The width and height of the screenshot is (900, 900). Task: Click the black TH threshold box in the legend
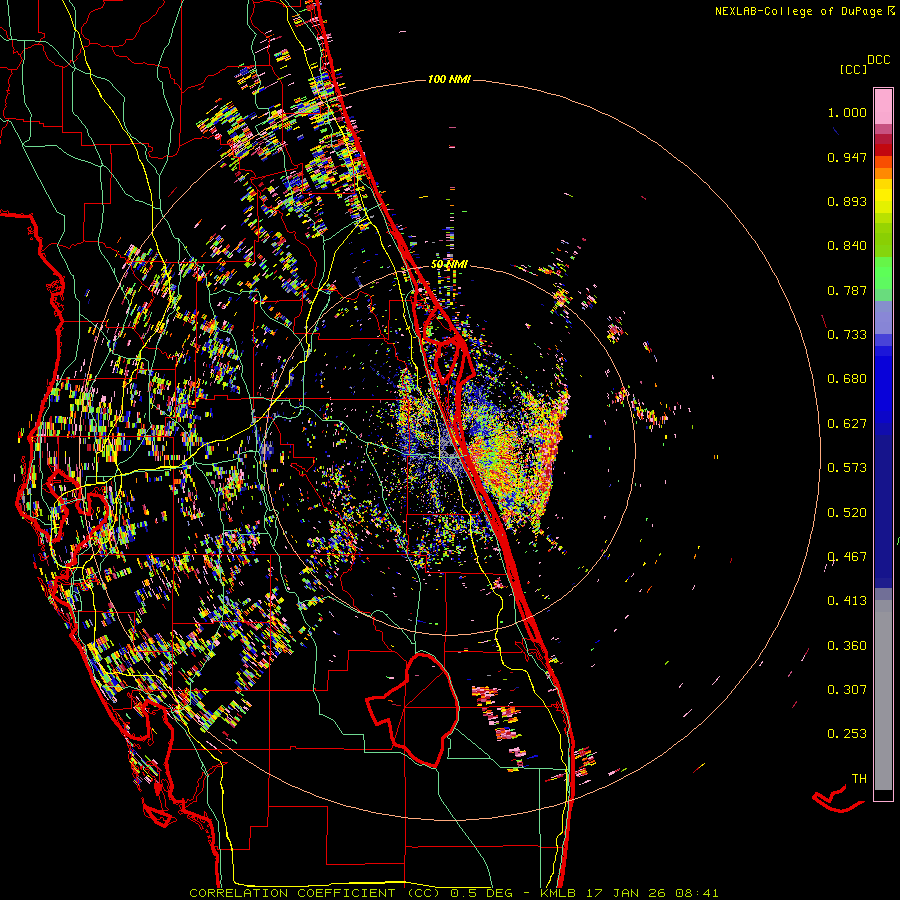[883, 794]
